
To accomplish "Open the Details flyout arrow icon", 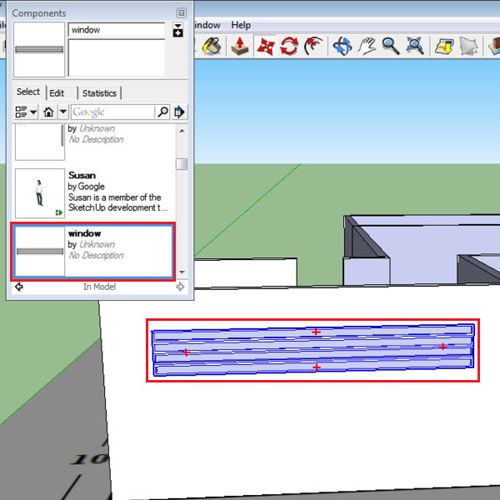I will coord(179,112).
